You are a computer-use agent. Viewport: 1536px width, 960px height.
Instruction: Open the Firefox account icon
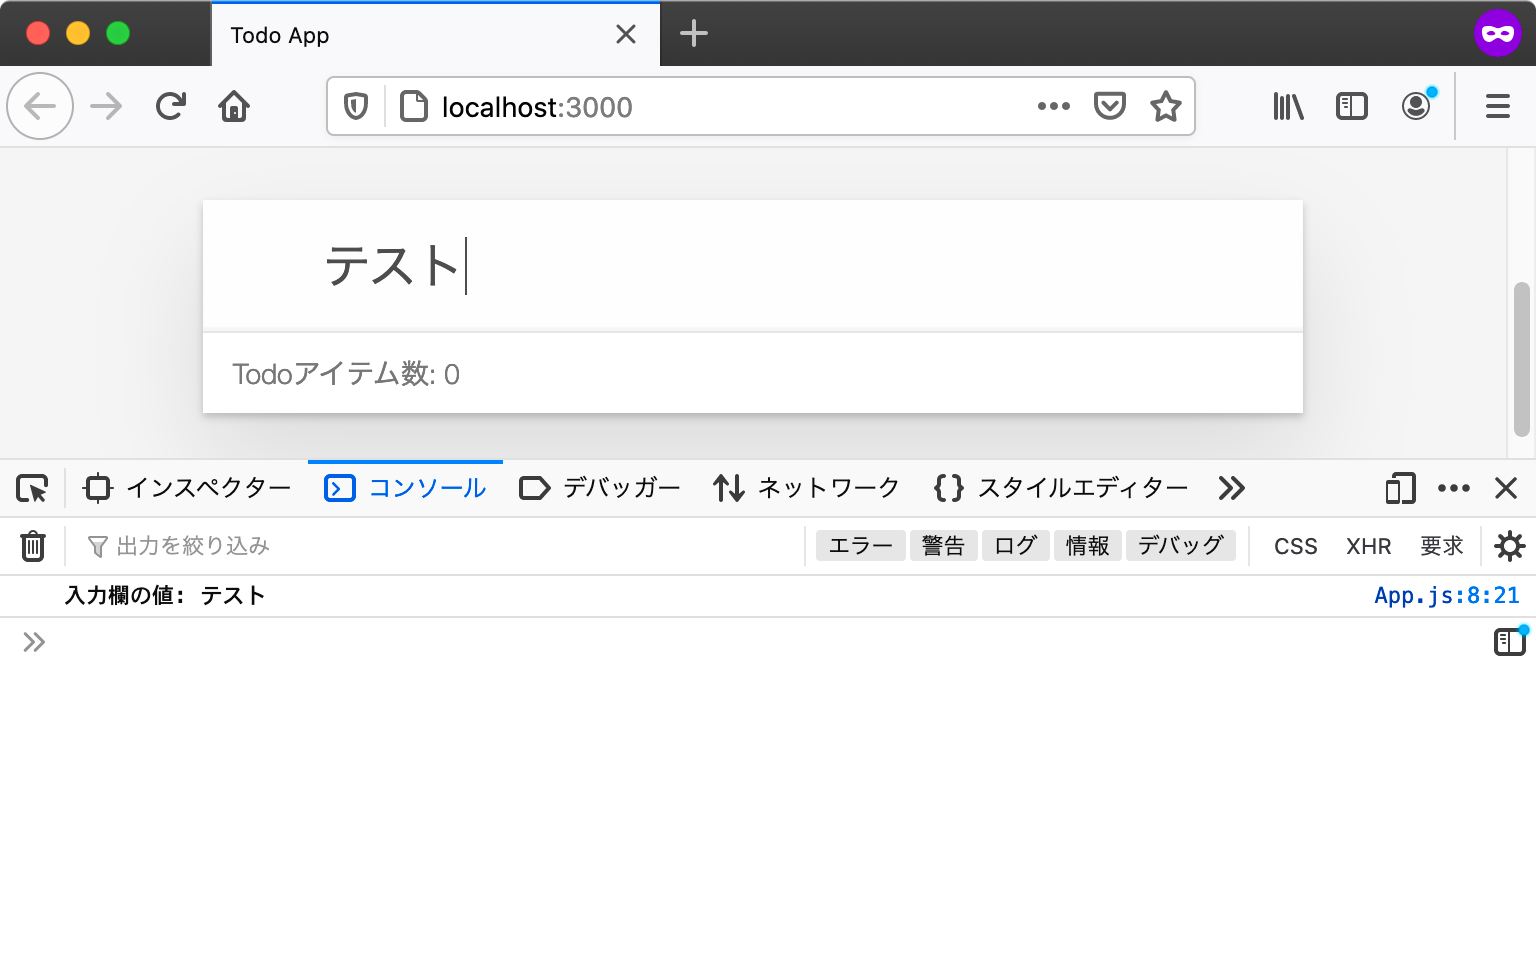(x=1416, y=106)
